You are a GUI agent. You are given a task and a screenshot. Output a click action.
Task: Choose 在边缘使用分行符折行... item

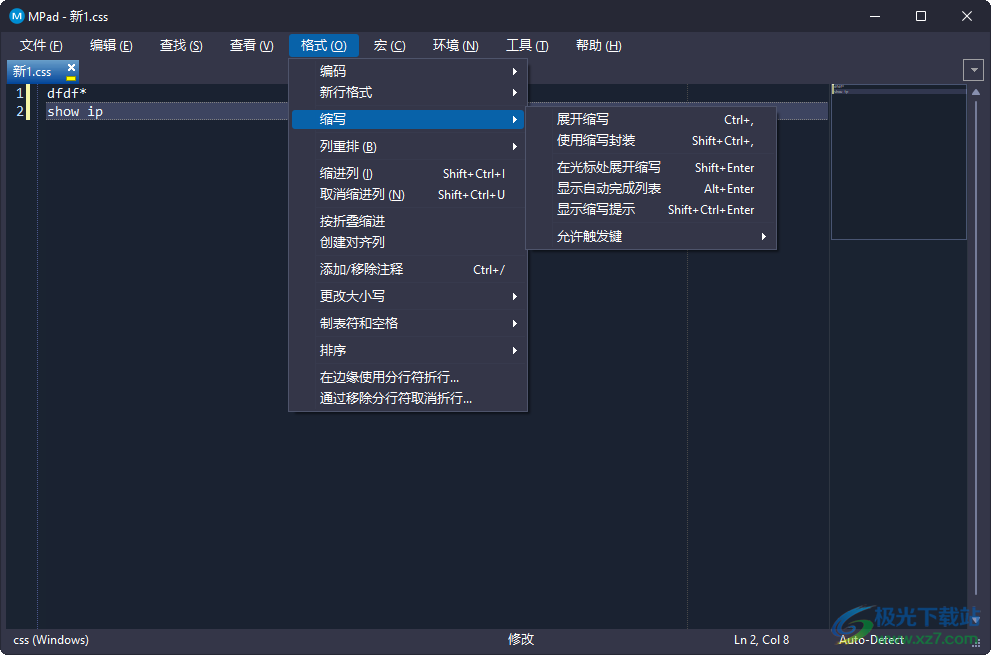click(408, 377)
